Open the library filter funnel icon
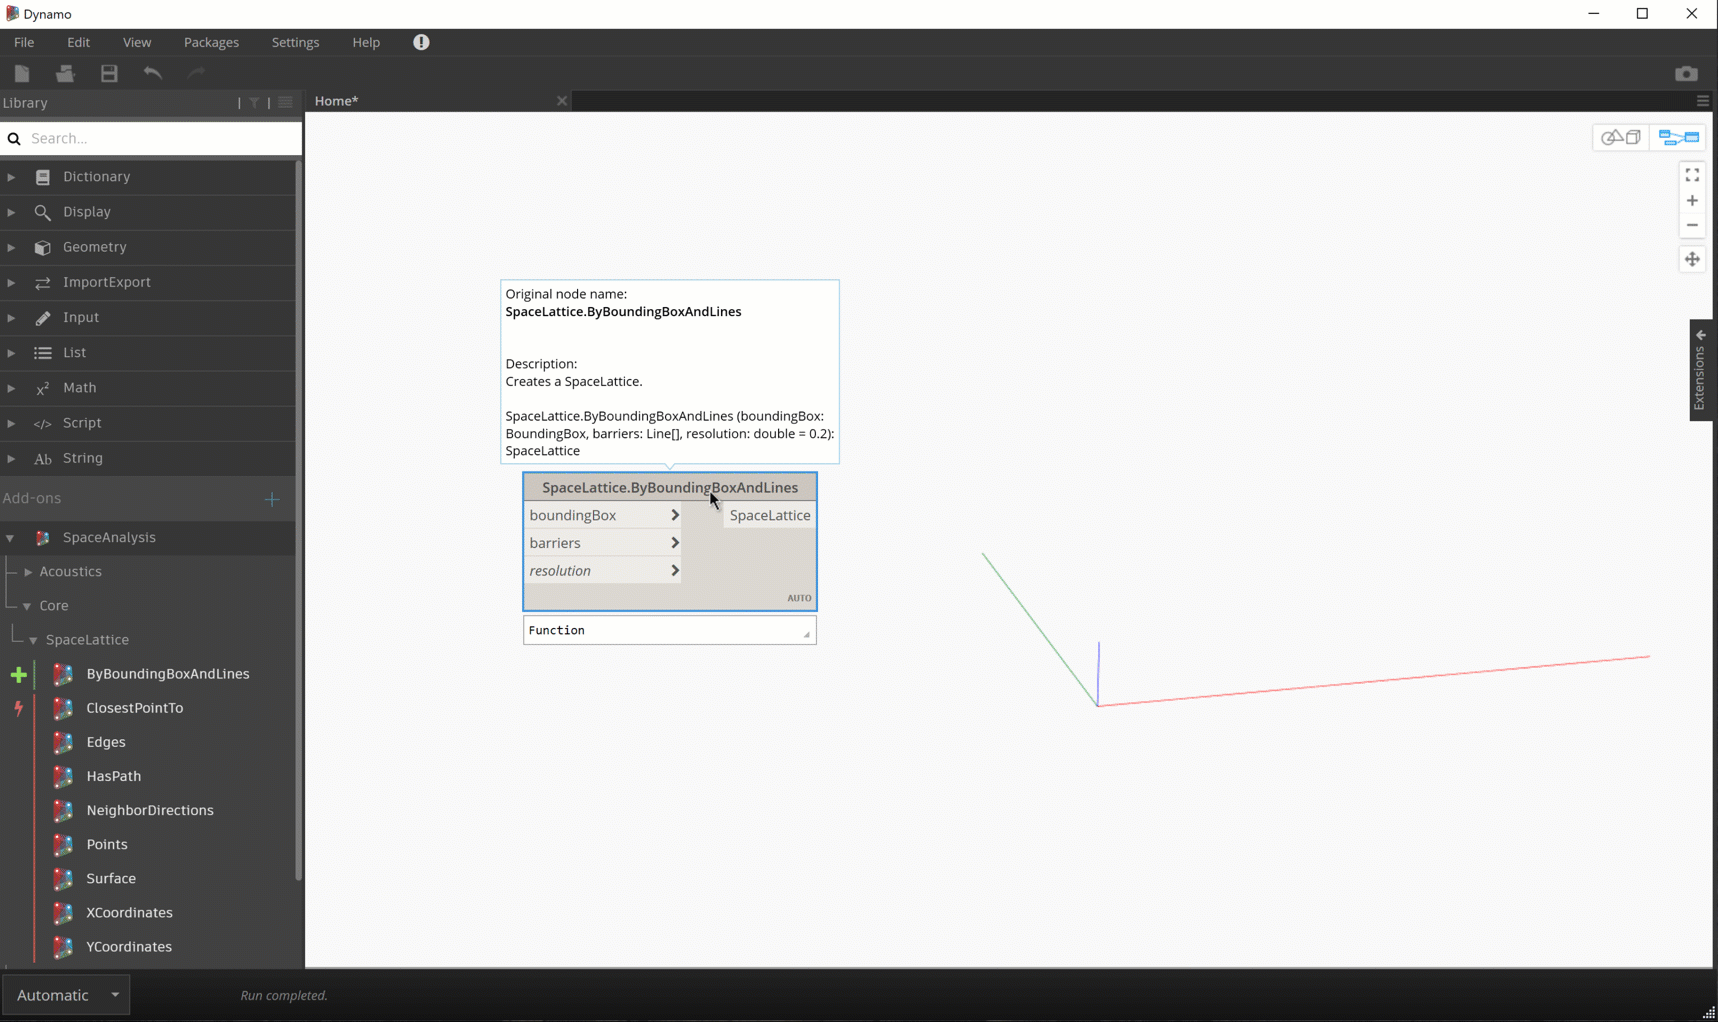The image size is (1718, 1022). coord(254,103)
